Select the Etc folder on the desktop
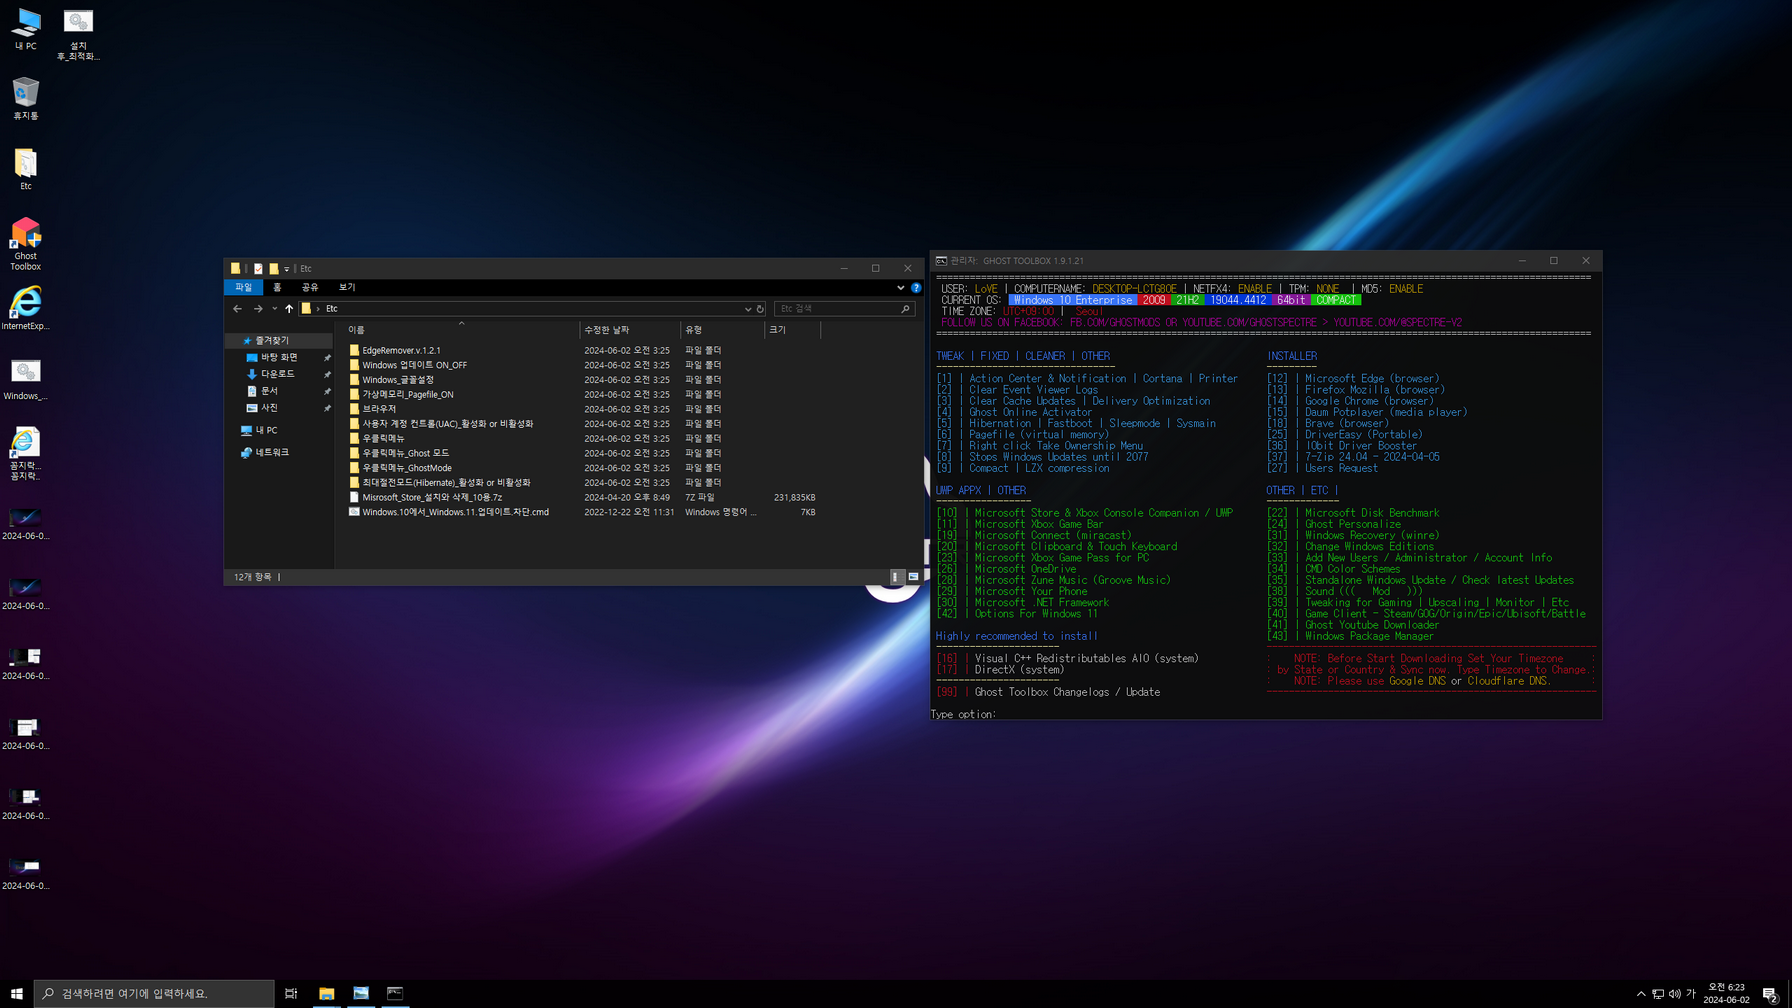This screenshot has height=1008, width=1792. [25, 168]
